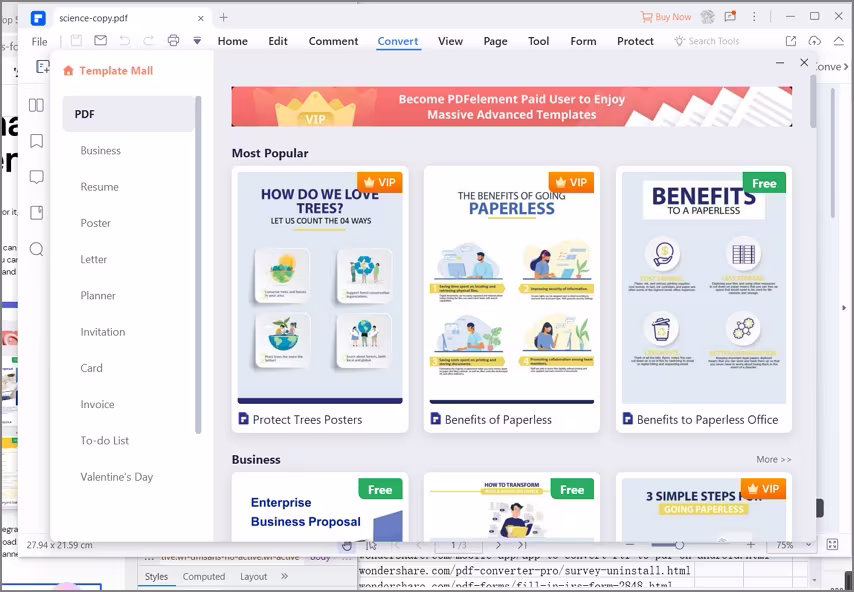Open the thumbnails panel icon in sidebar
Image resolution: width=854 pixels, height=592 pixels.
tap(36, 105)
